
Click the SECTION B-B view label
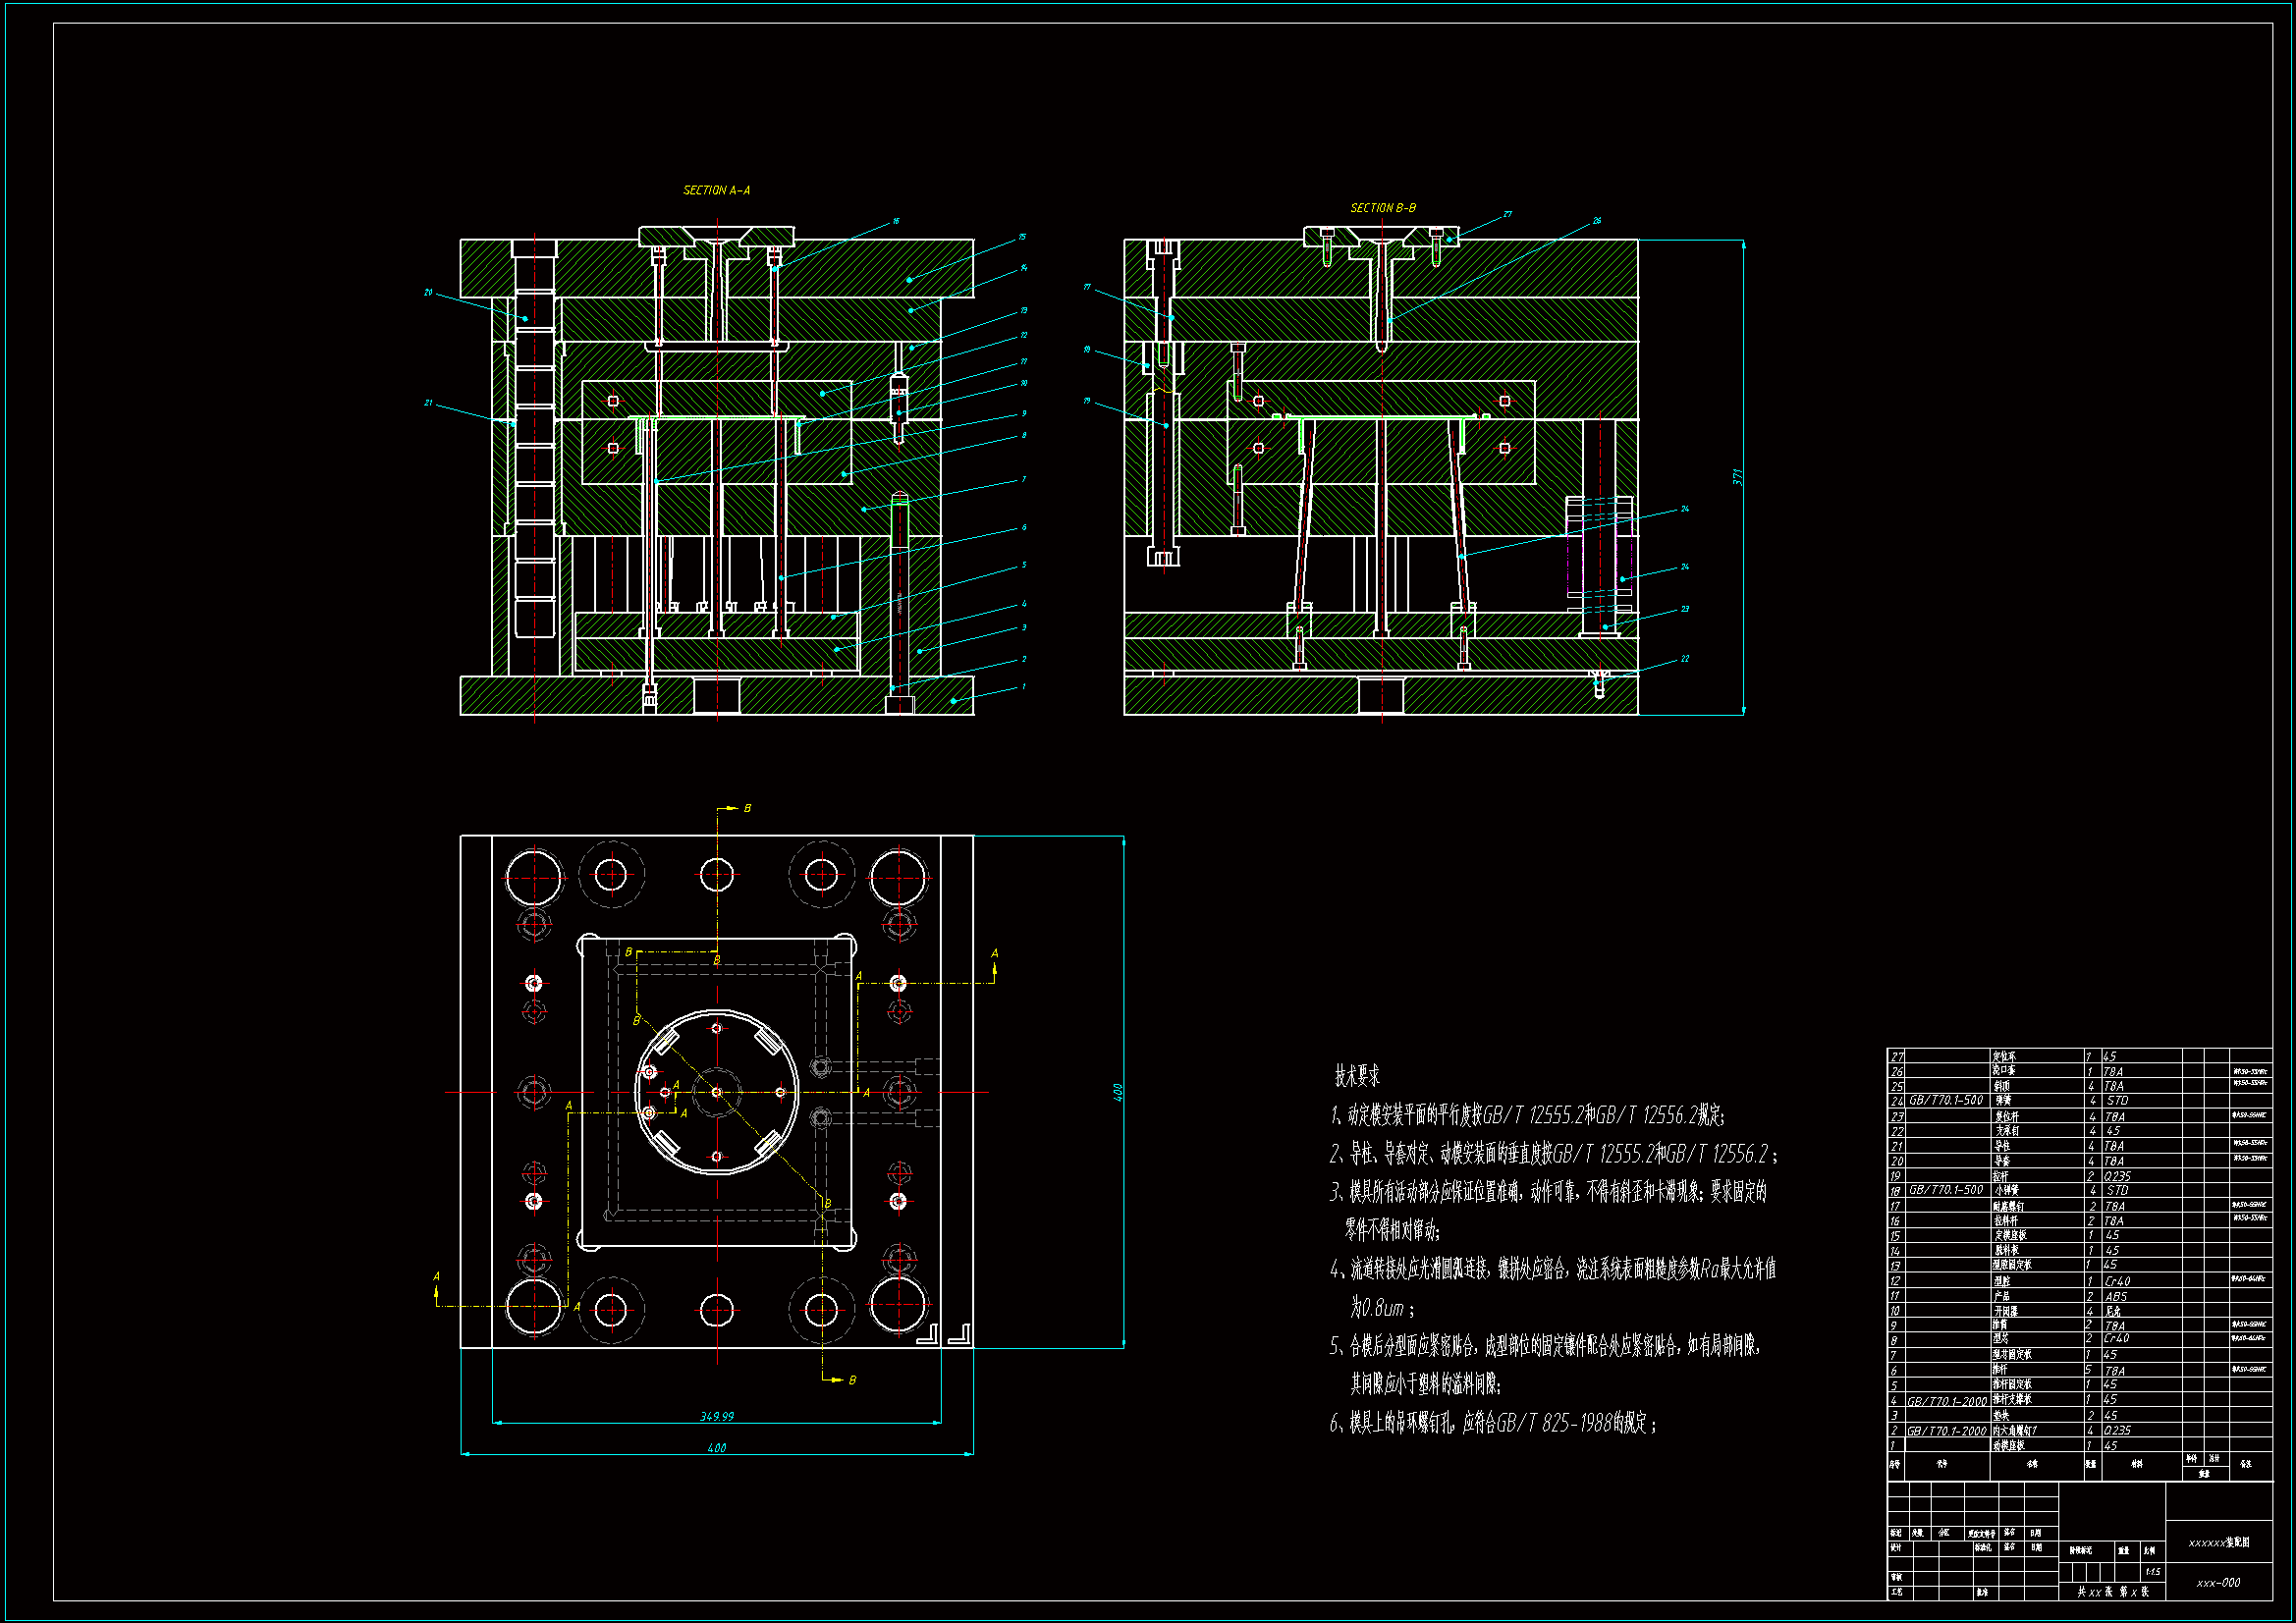1382,208
